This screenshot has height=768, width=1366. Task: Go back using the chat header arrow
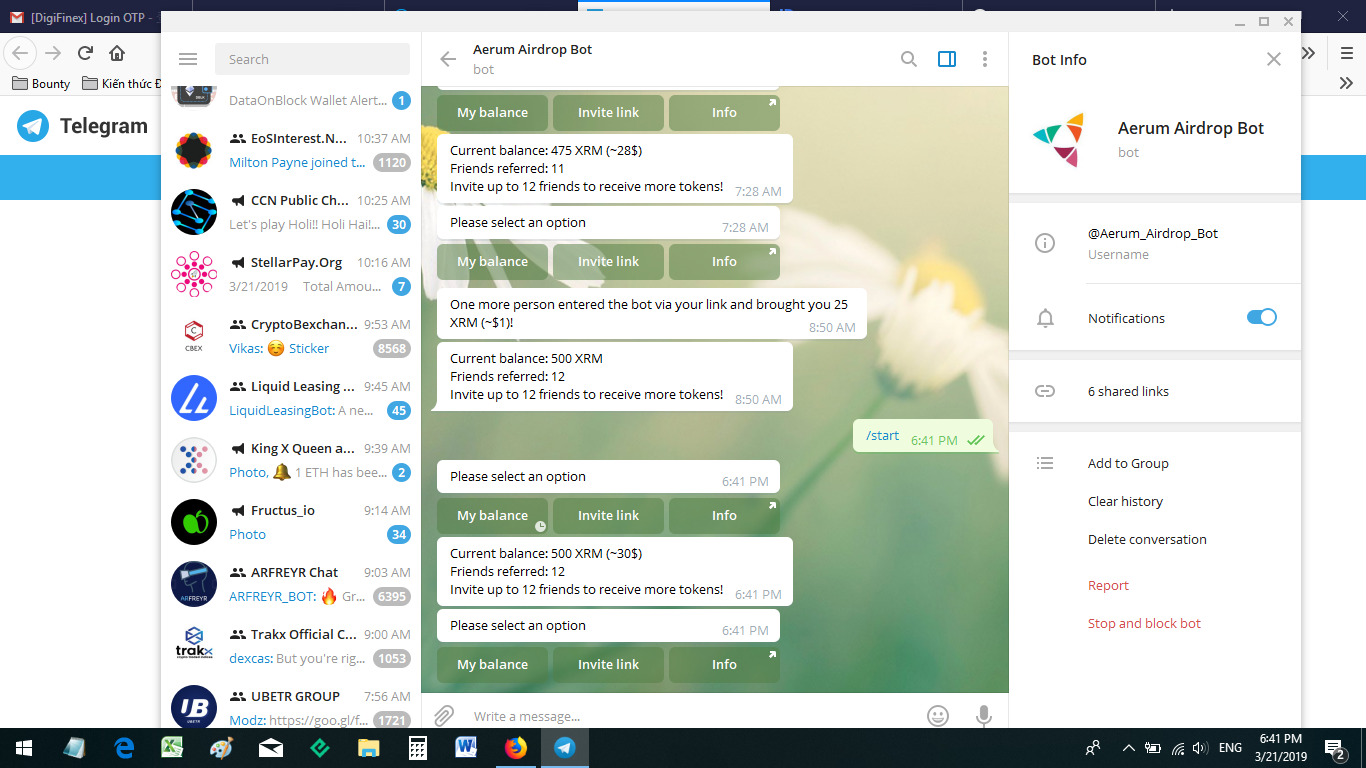448,59
